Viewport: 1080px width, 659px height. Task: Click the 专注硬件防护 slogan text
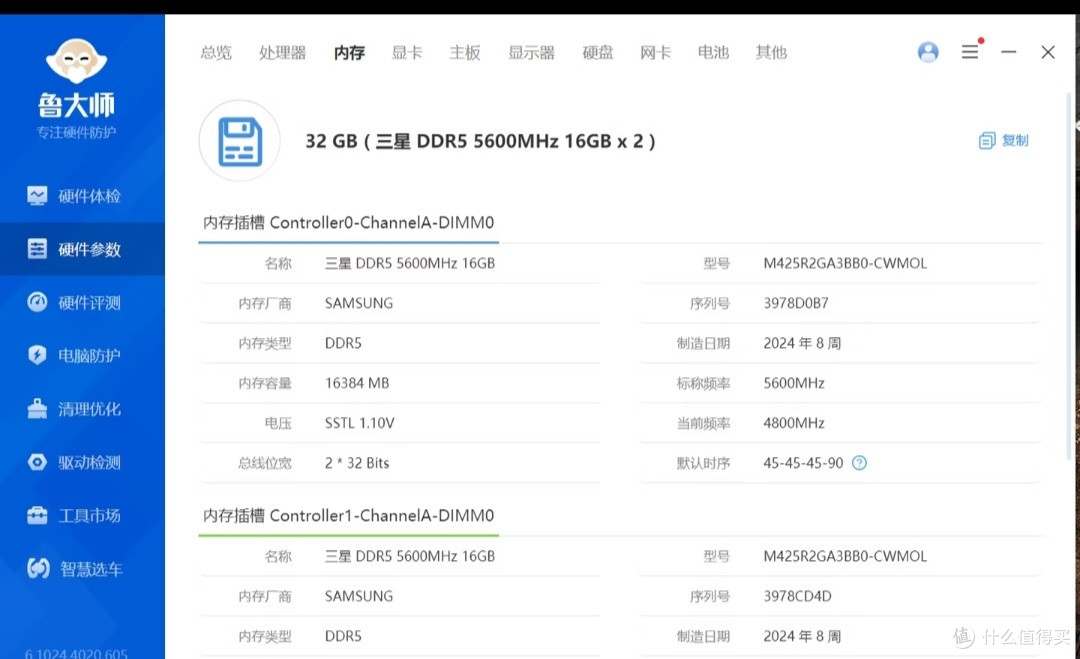pos(76,132)
